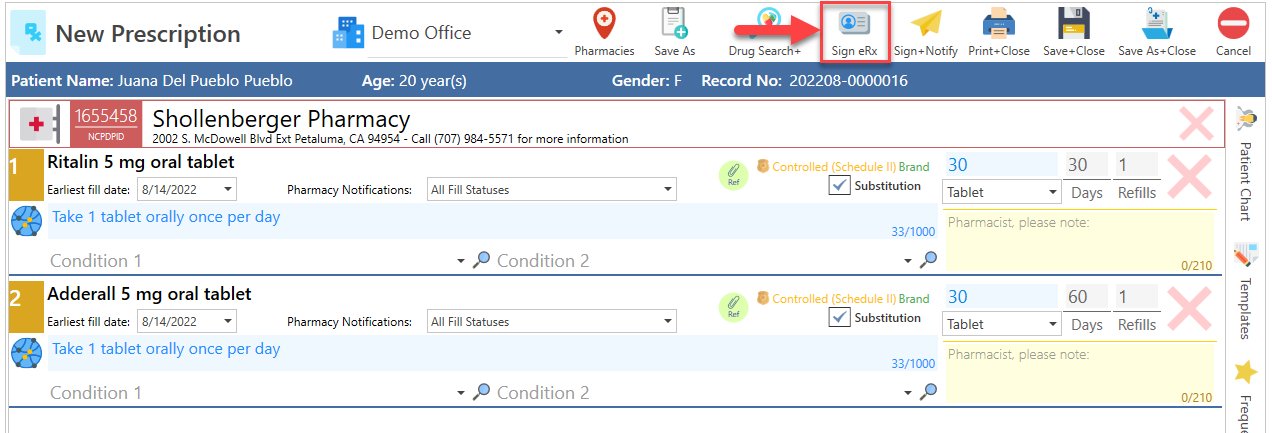Screen dimensions: 1272x433
Task: Click the Demo Office building icon
Action: point(348,33)
